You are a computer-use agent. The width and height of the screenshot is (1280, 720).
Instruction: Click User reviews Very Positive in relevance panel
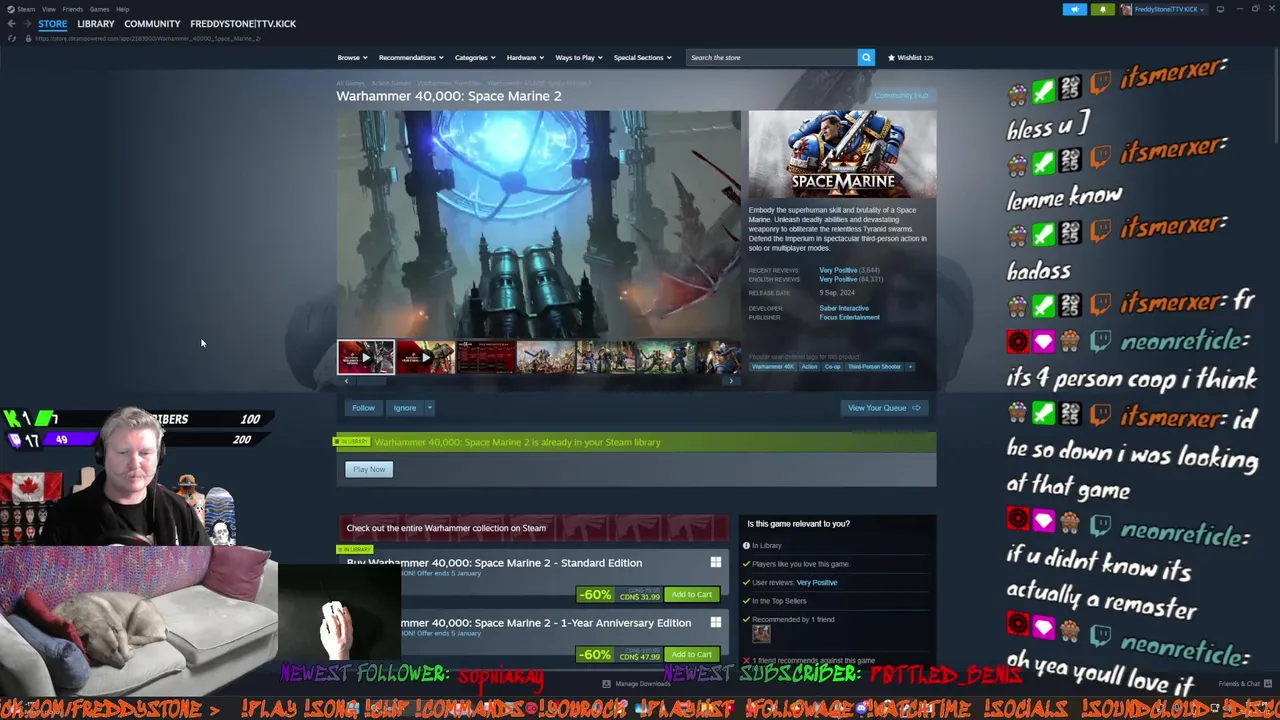tap(817, 582)
